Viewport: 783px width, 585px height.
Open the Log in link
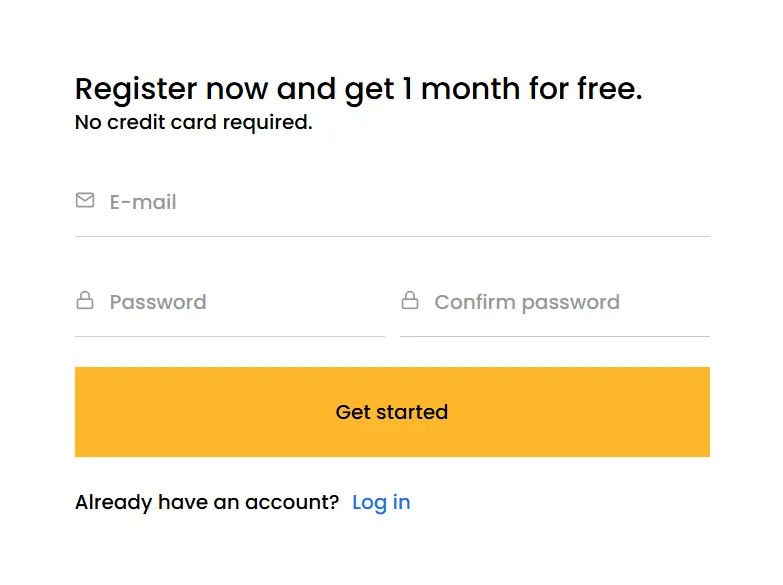pos(381,502)
